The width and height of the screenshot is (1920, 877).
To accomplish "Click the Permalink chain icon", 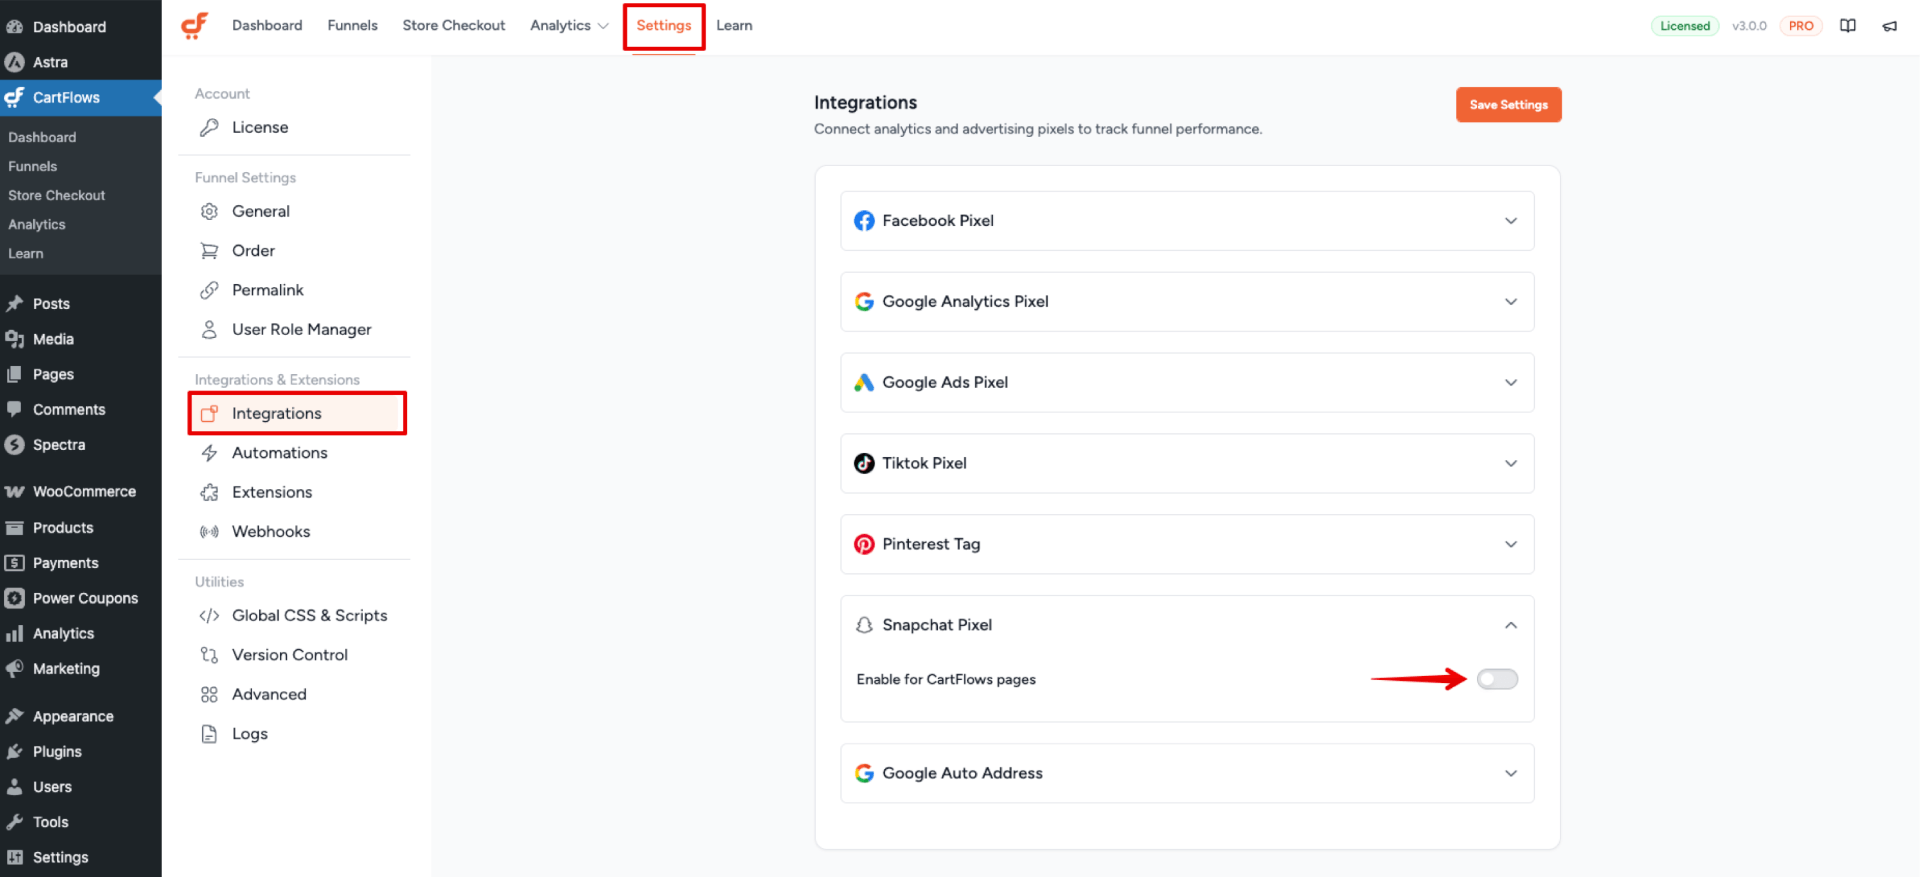I will pyautogui.click(x=209, y=290).
